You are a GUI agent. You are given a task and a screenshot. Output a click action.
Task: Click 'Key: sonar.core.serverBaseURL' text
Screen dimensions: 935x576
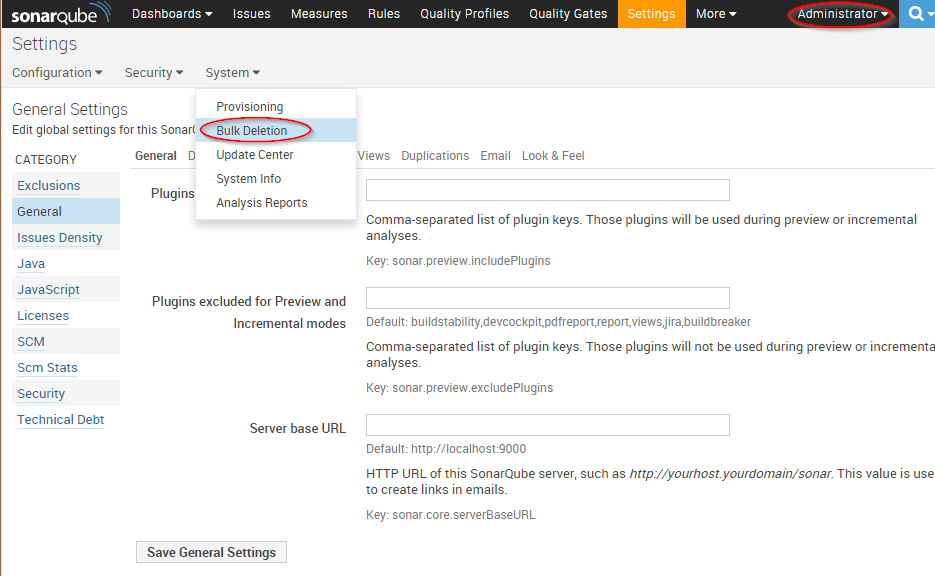tap(451, 515)
